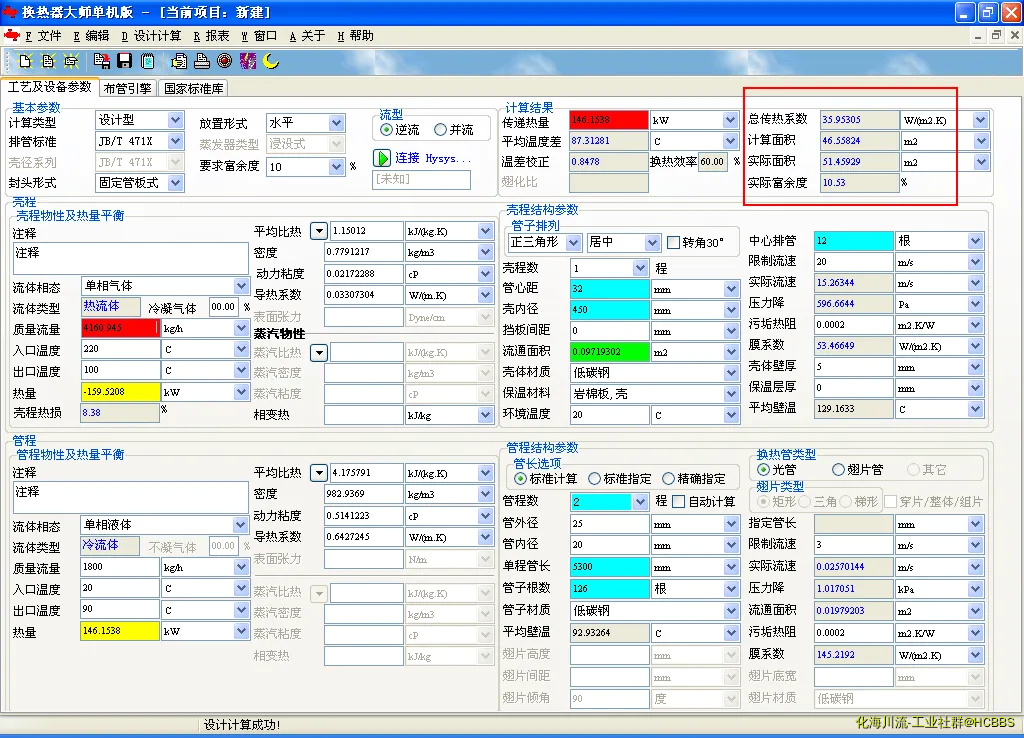Open the 居中 alignment dropdown
1024x738 pixels.
click(x=652, y=243)
